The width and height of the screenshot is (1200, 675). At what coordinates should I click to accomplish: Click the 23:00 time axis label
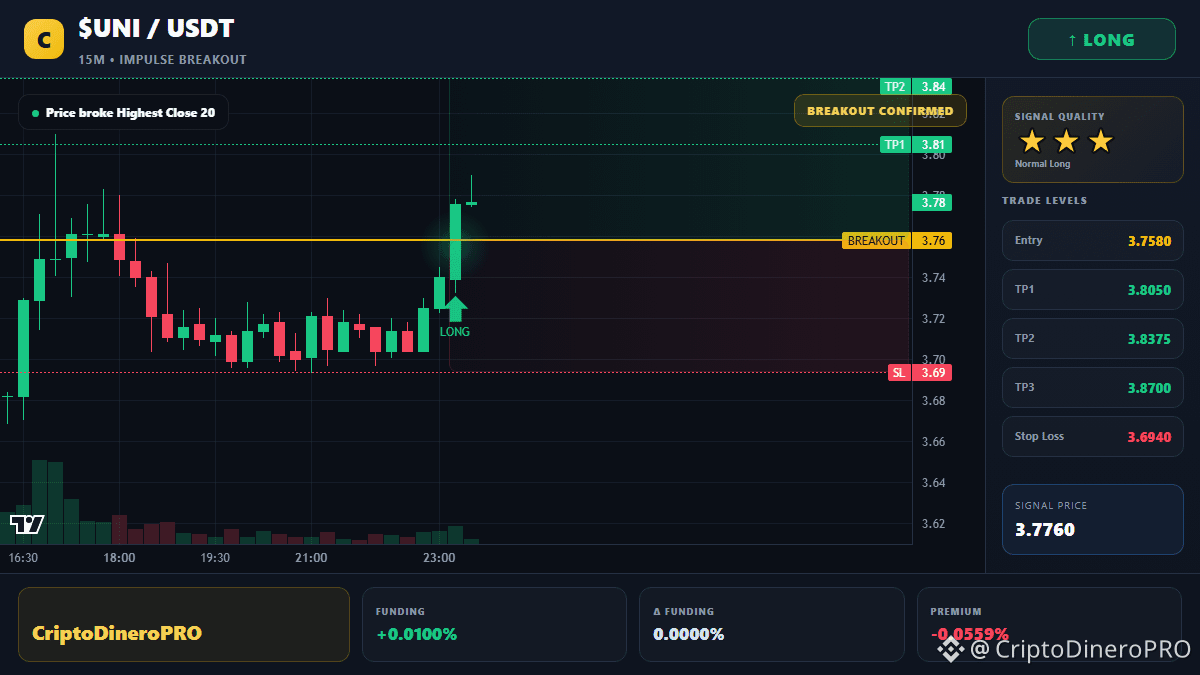coord(439,558)
